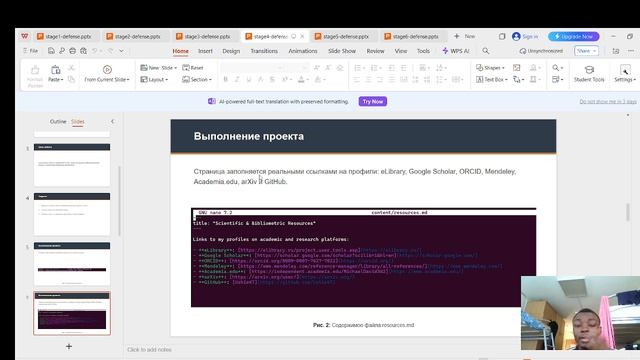The image size is (640, 360).
Task: Click the window layout icon left of Sign in
Action: tap(502, 36)
